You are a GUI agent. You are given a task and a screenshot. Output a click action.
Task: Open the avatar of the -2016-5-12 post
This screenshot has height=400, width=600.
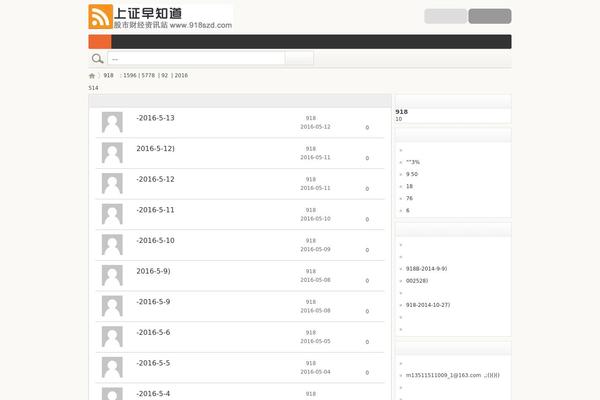point(112,183)
